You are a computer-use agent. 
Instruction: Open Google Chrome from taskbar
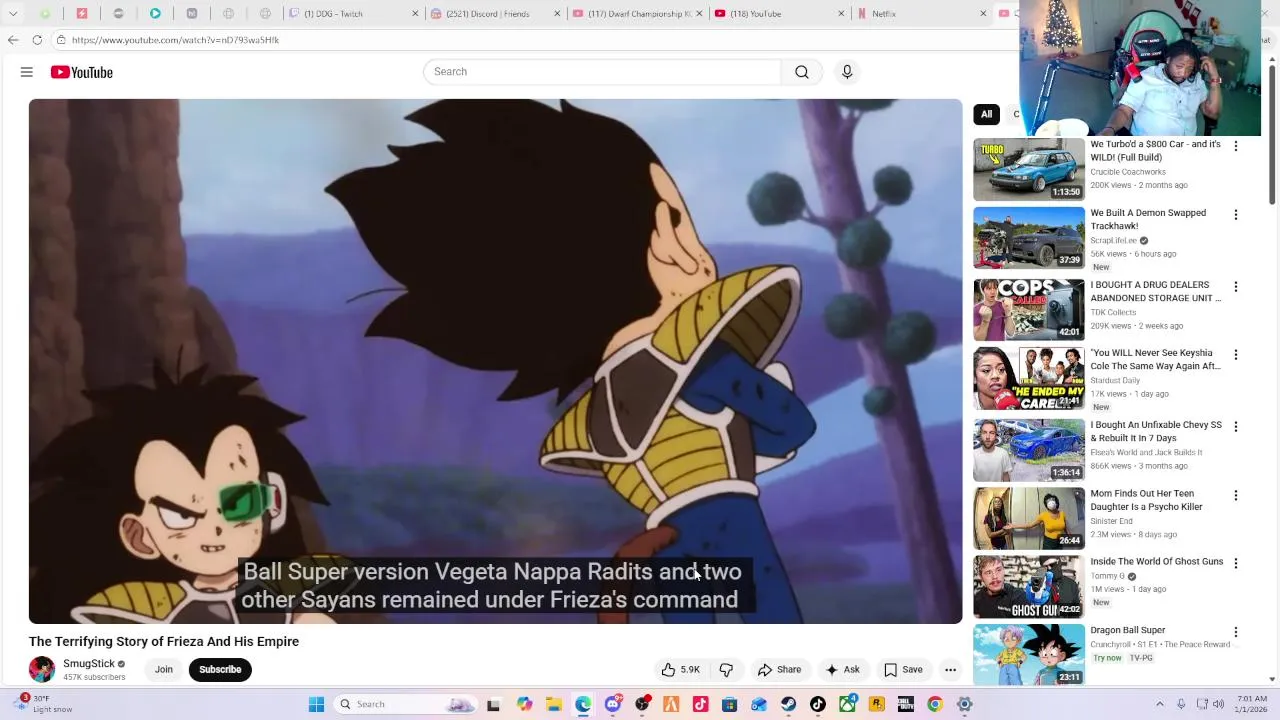click(x=935, y=704)
